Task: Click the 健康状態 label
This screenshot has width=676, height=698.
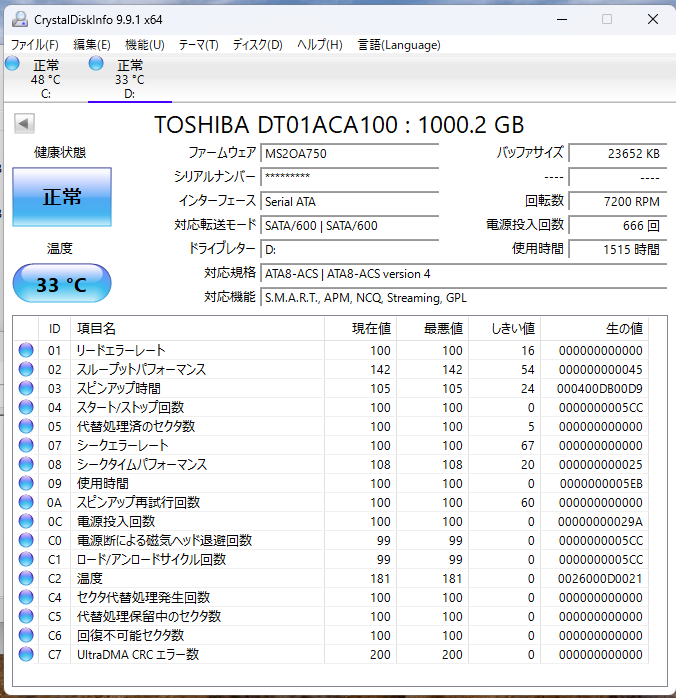Action: click(x=60, y=153)
